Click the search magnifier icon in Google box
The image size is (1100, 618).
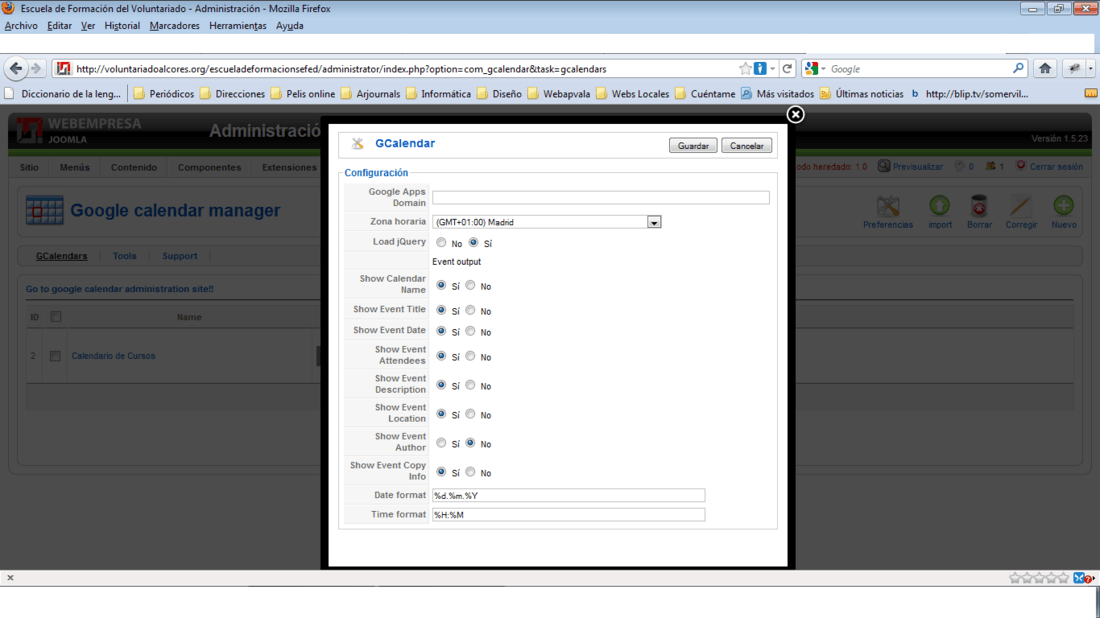1018,69
